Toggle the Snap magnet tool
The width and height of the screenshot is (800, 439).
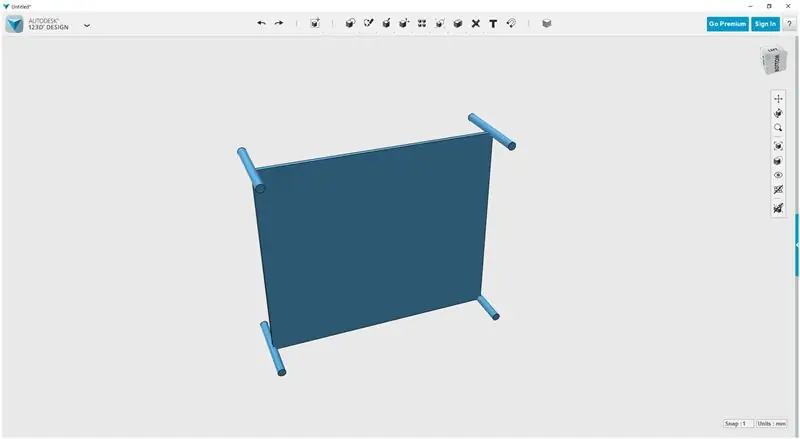(511, 23)
